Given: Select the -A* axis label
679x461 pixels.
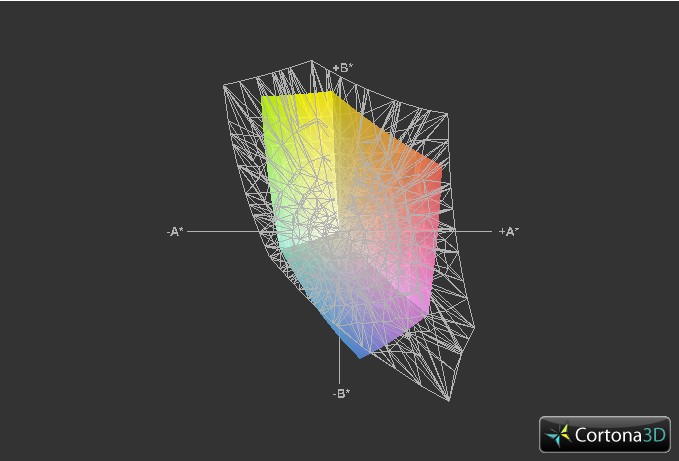Looking at the screenshot, I should coord(175,232).
